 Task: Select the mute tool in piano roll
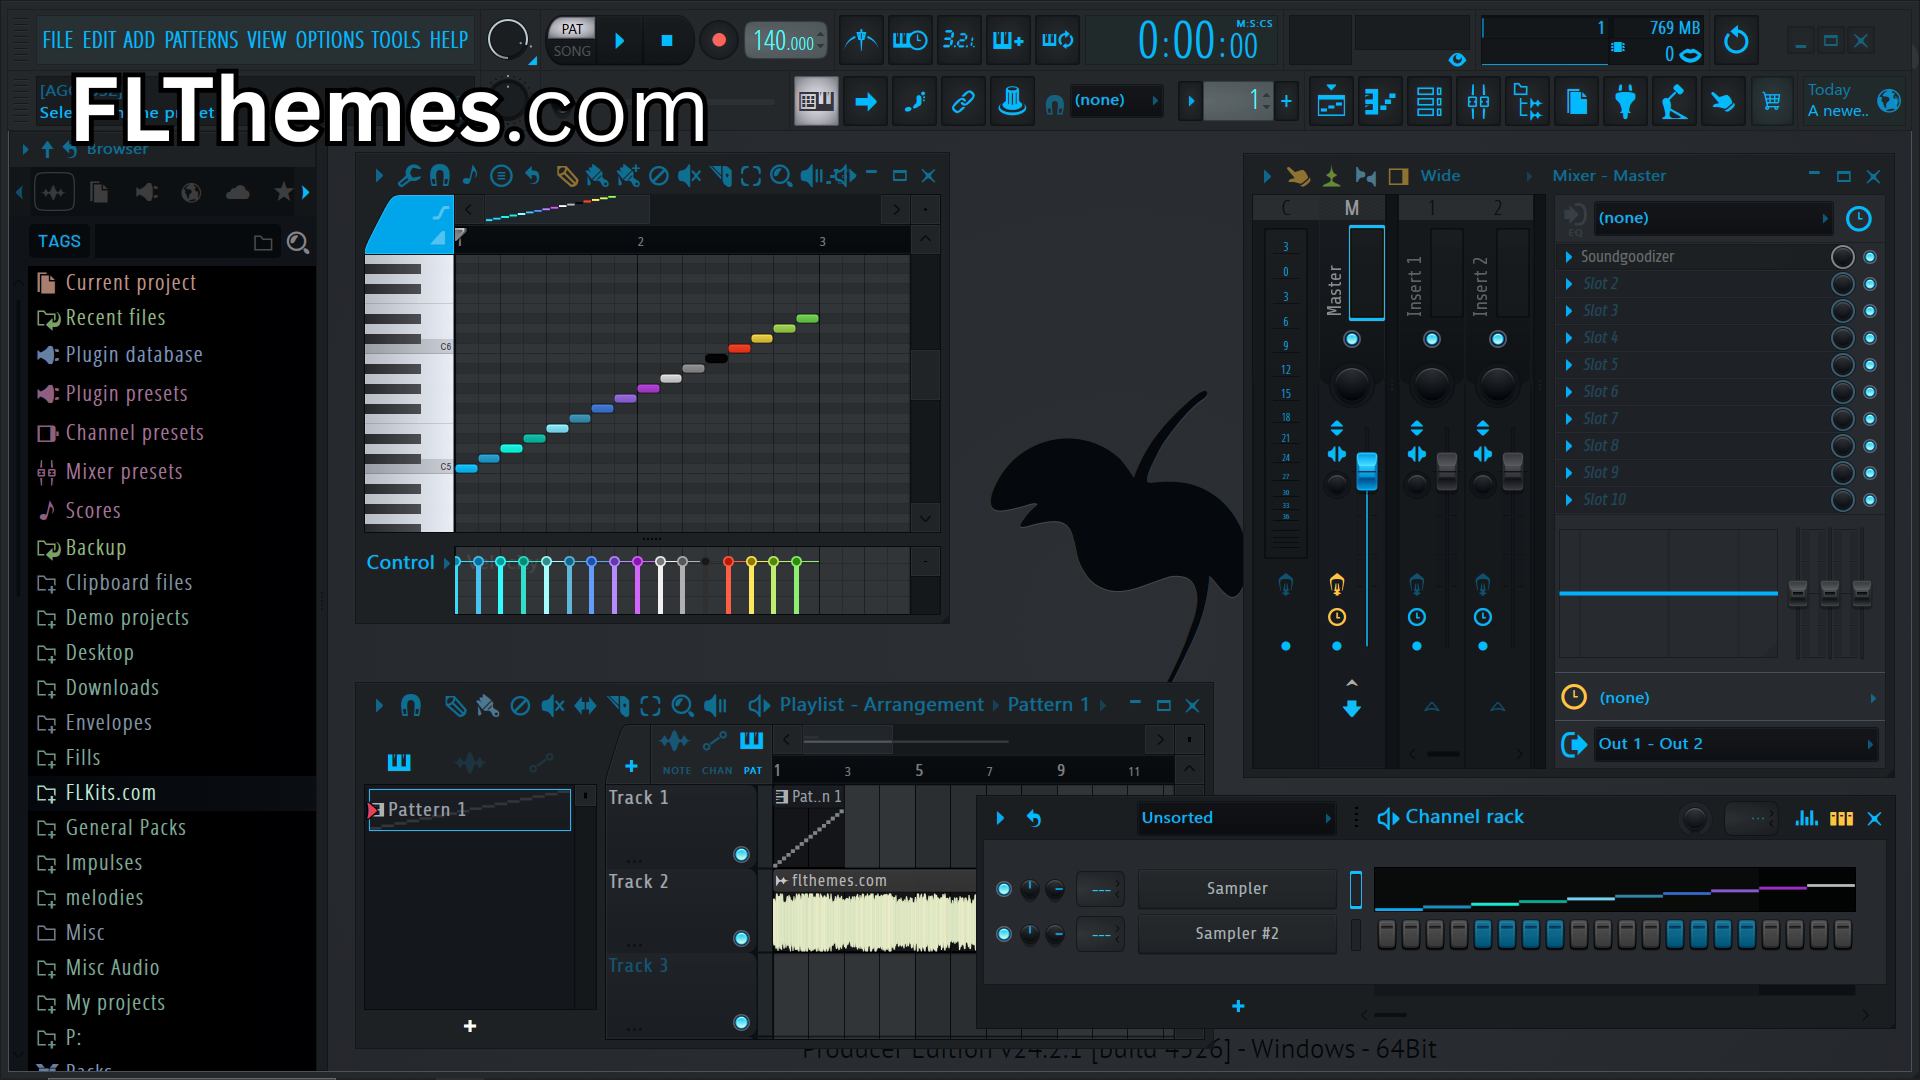point(689,176)
